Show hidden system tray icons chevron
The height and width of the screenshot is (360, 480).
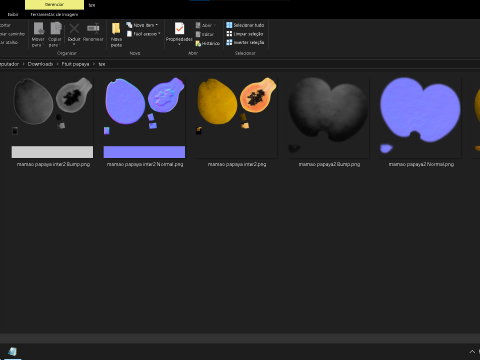click(x=472, y=352)
